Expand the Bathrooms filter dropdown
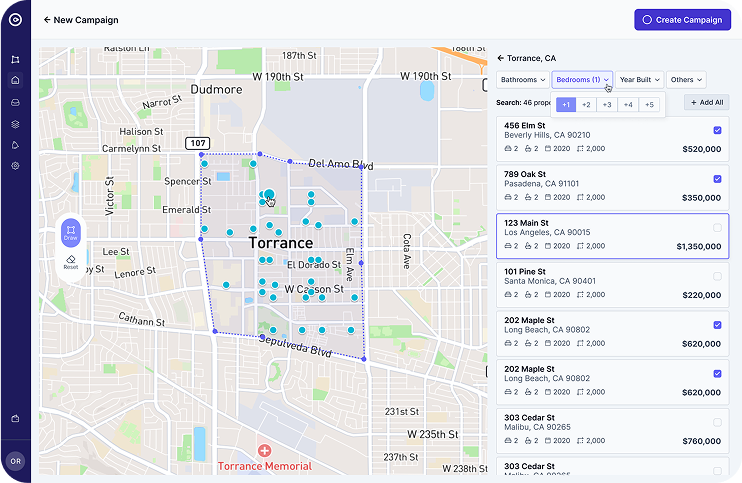The width and height of the screenshot is (742, 483). (522, 79)
